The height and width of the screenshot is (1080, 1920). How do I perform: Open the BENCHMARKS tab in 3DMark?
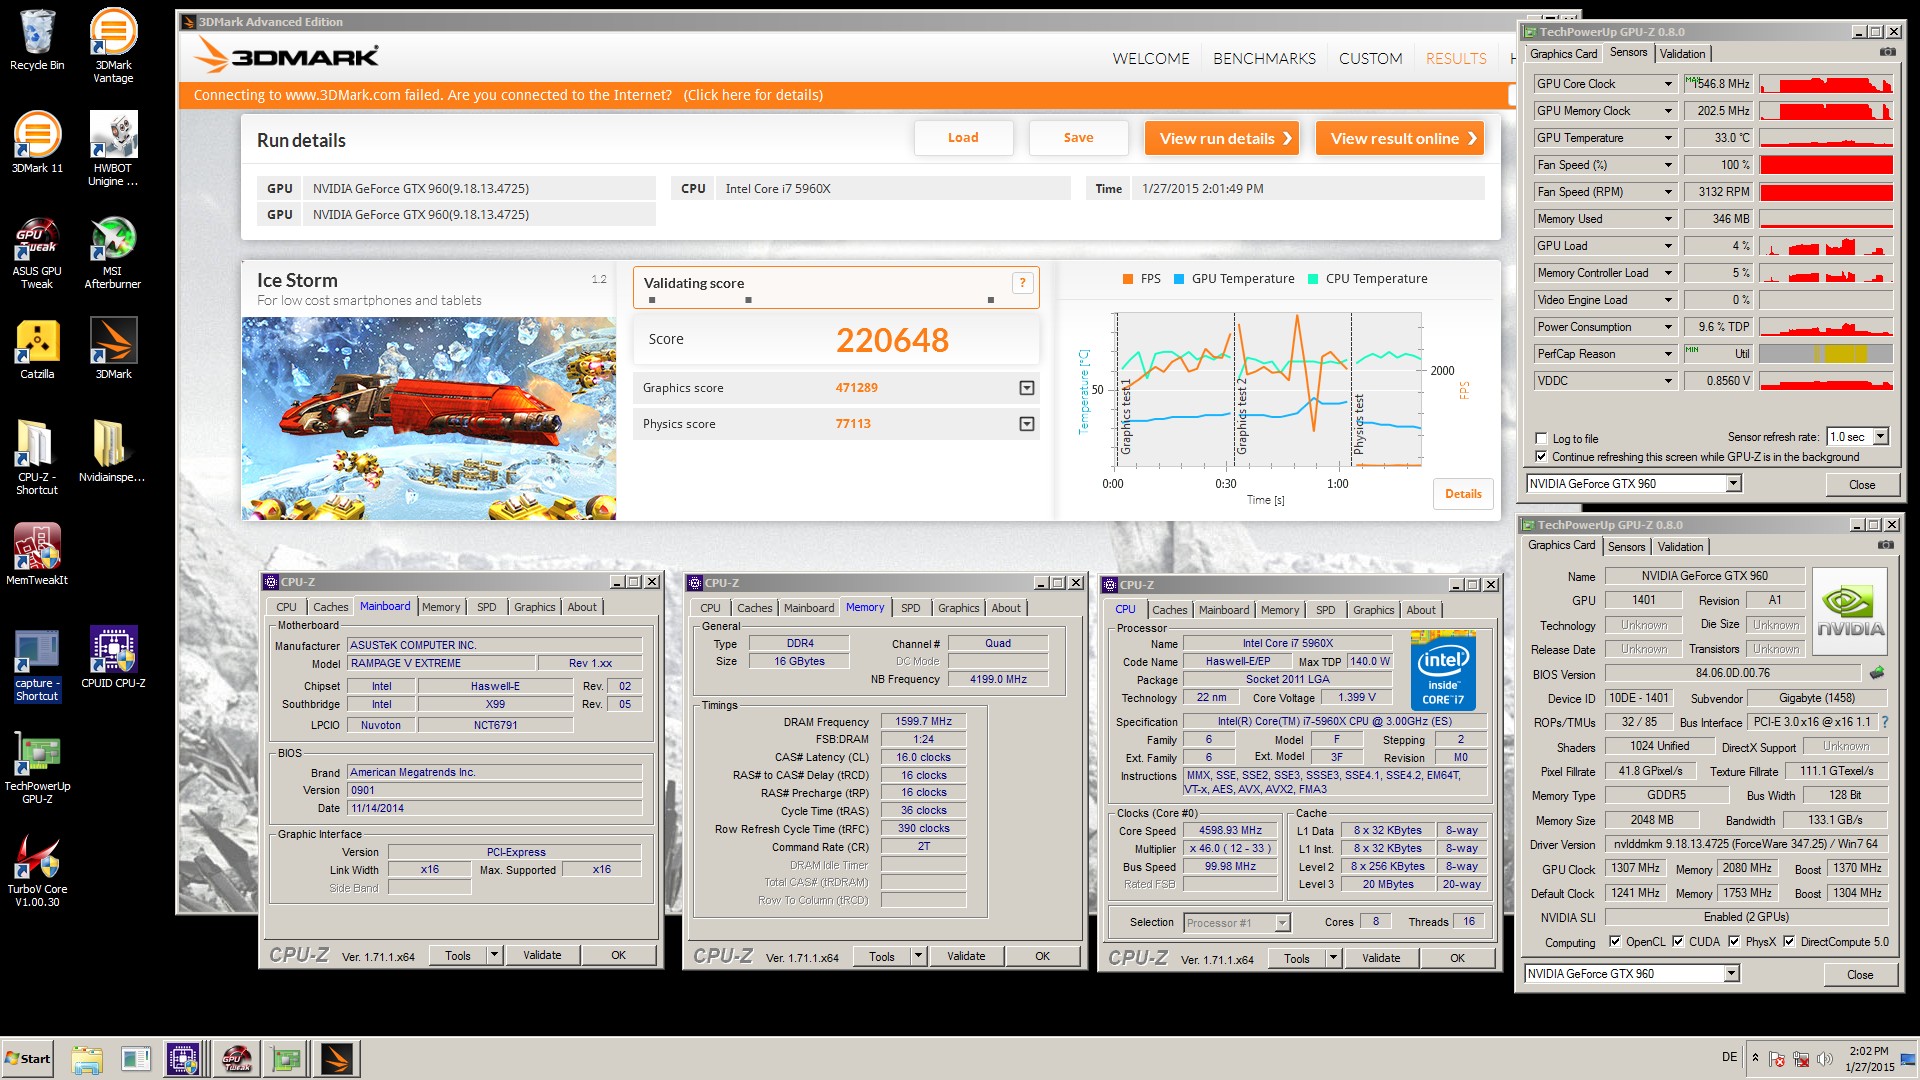click(x=1264, y=59)
